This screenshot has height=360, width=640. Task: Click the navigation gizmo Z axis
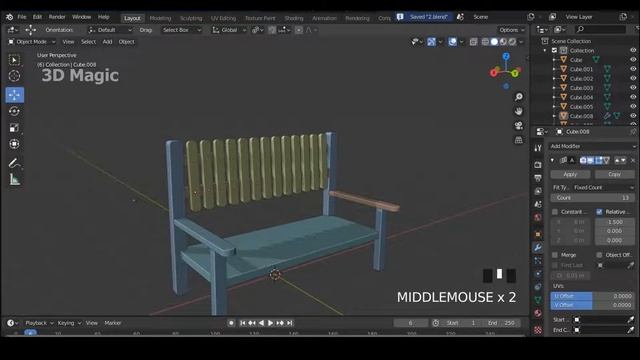click(506, 56)
